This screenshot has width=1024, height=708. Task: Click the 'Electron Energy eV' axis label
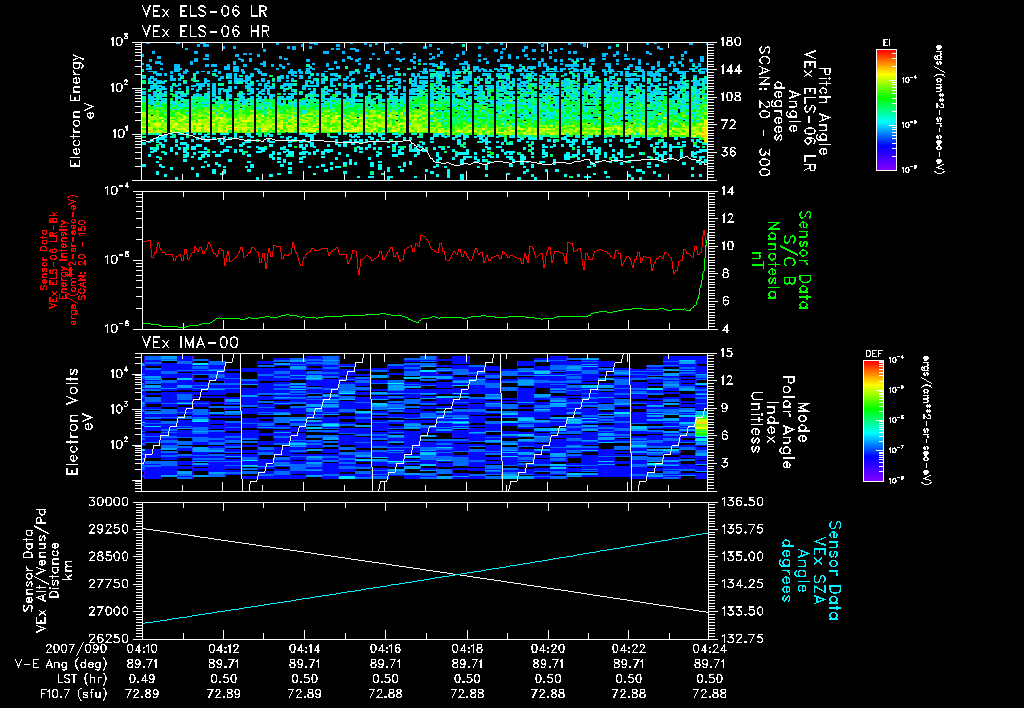click(82, 111)
